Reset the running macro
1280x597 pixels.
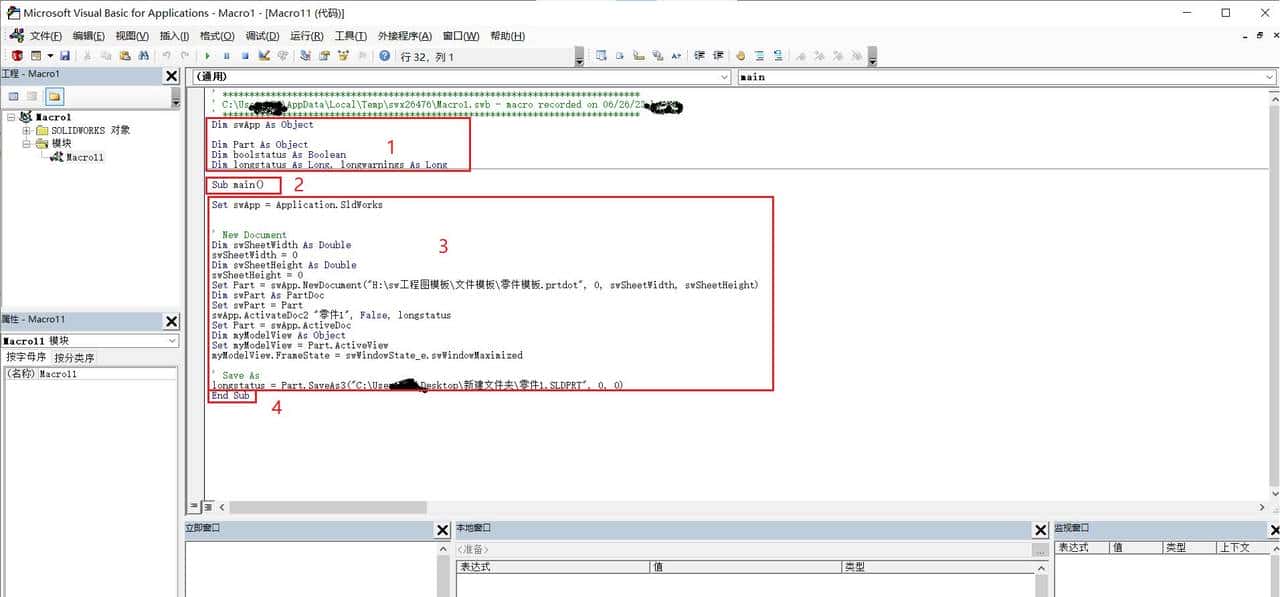pos(246,55)
